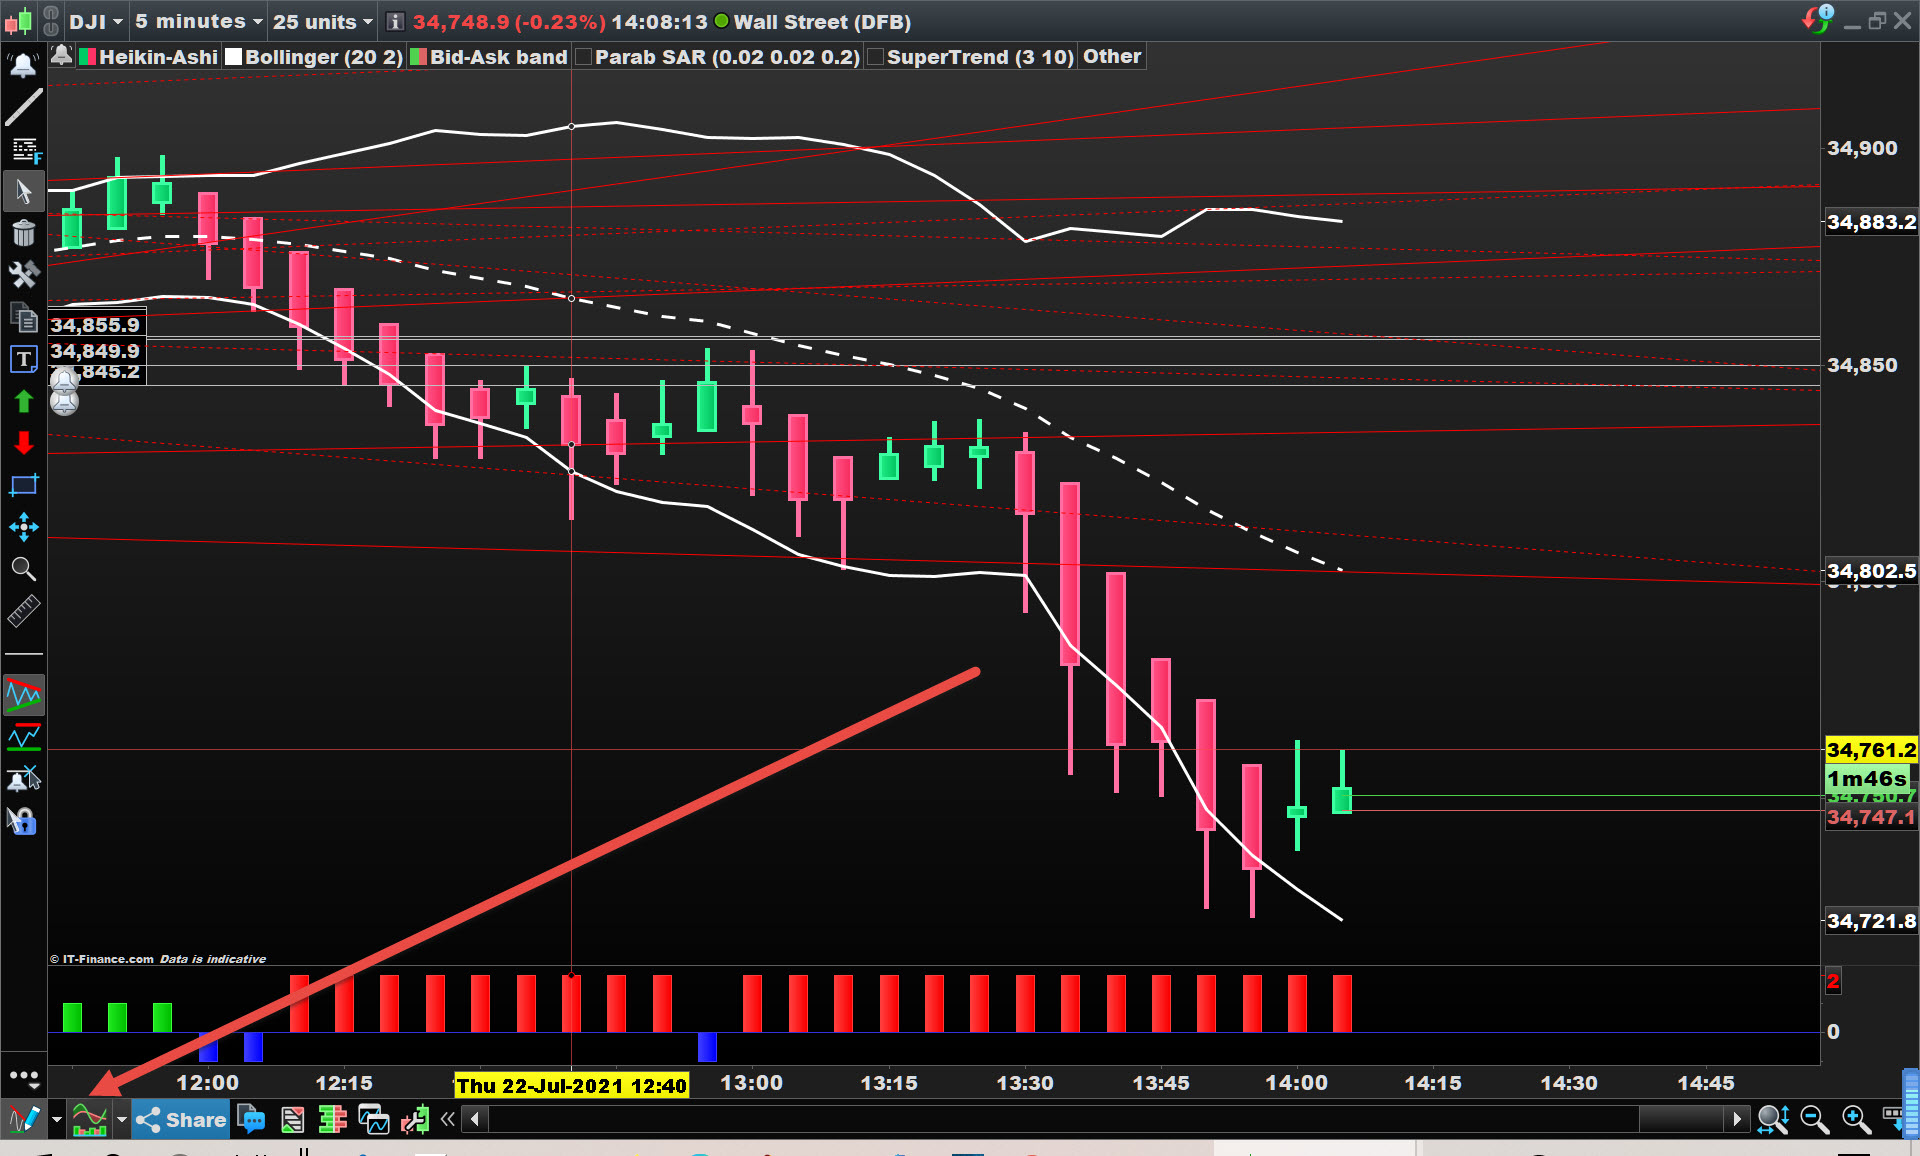Select the green up arrow tool
Screen dimensions: 1920x1156
[x=24, y=402]
